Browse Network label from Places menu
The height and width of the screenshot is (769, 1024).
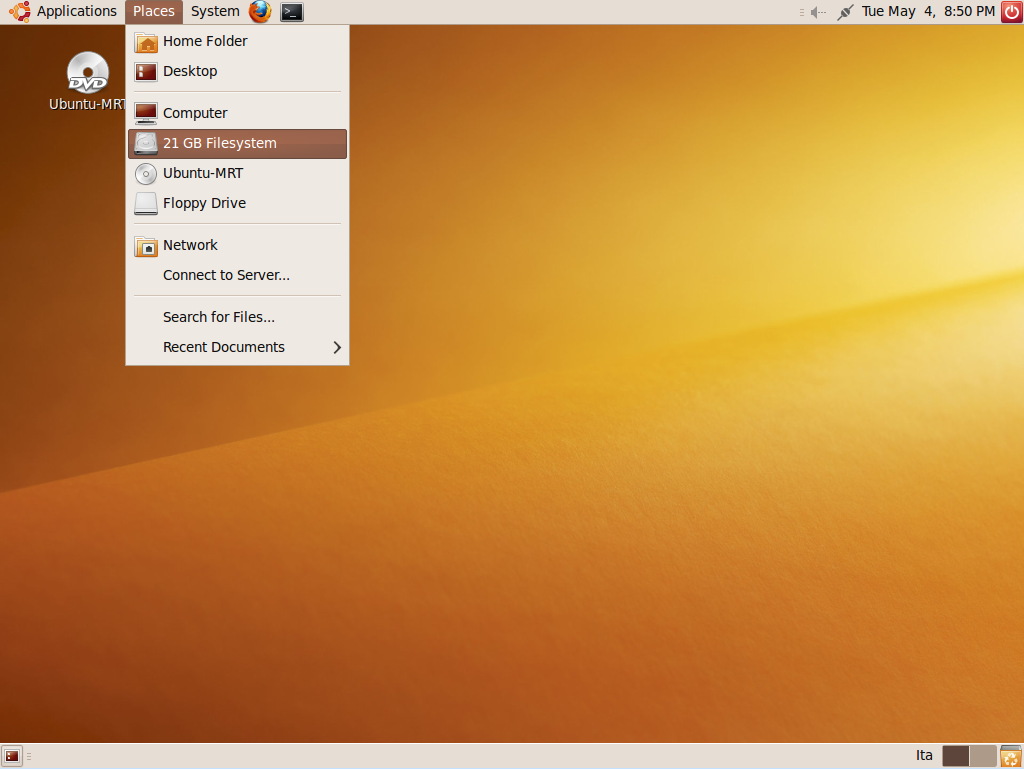point(190,245)
